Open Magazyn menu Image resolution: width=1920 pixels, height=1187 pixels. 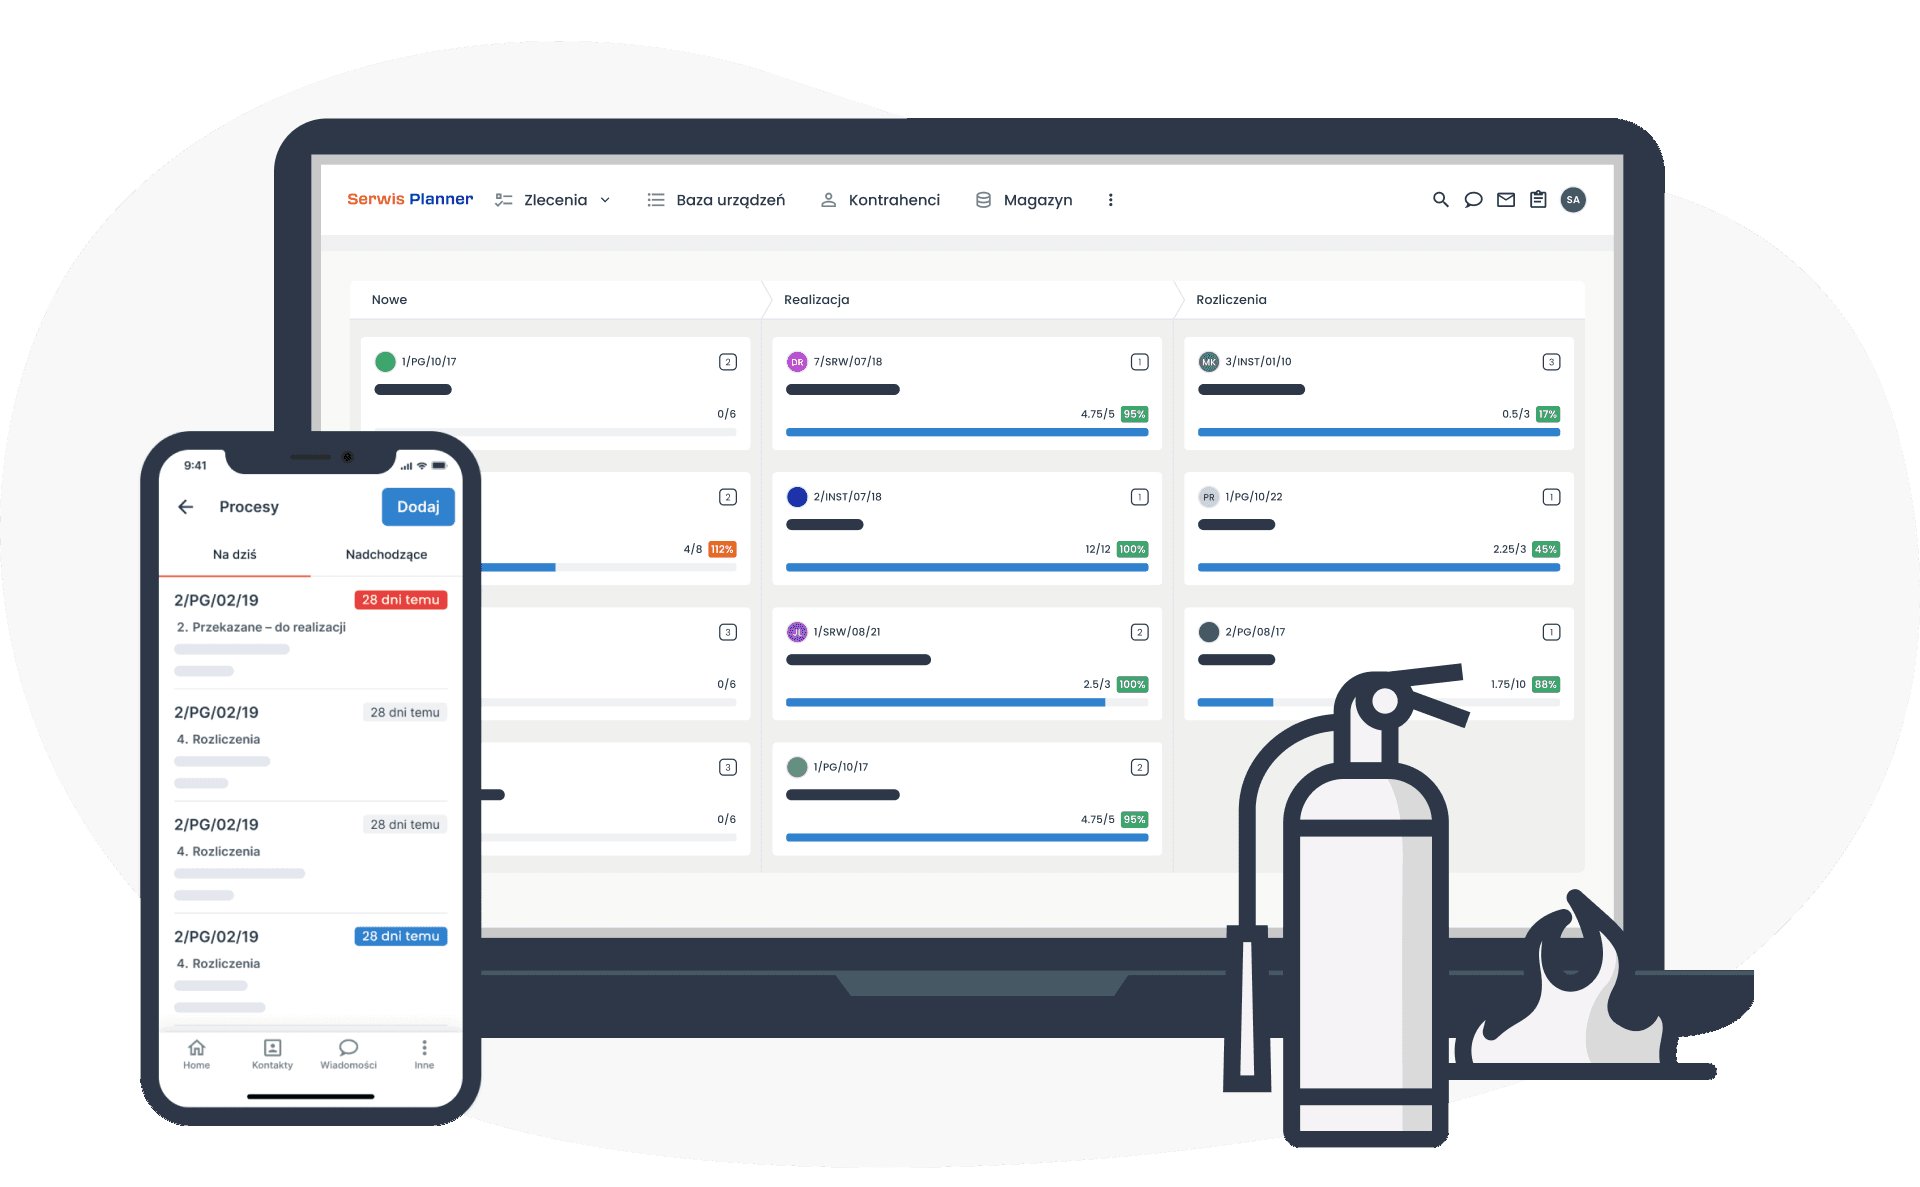point(1023,200)
